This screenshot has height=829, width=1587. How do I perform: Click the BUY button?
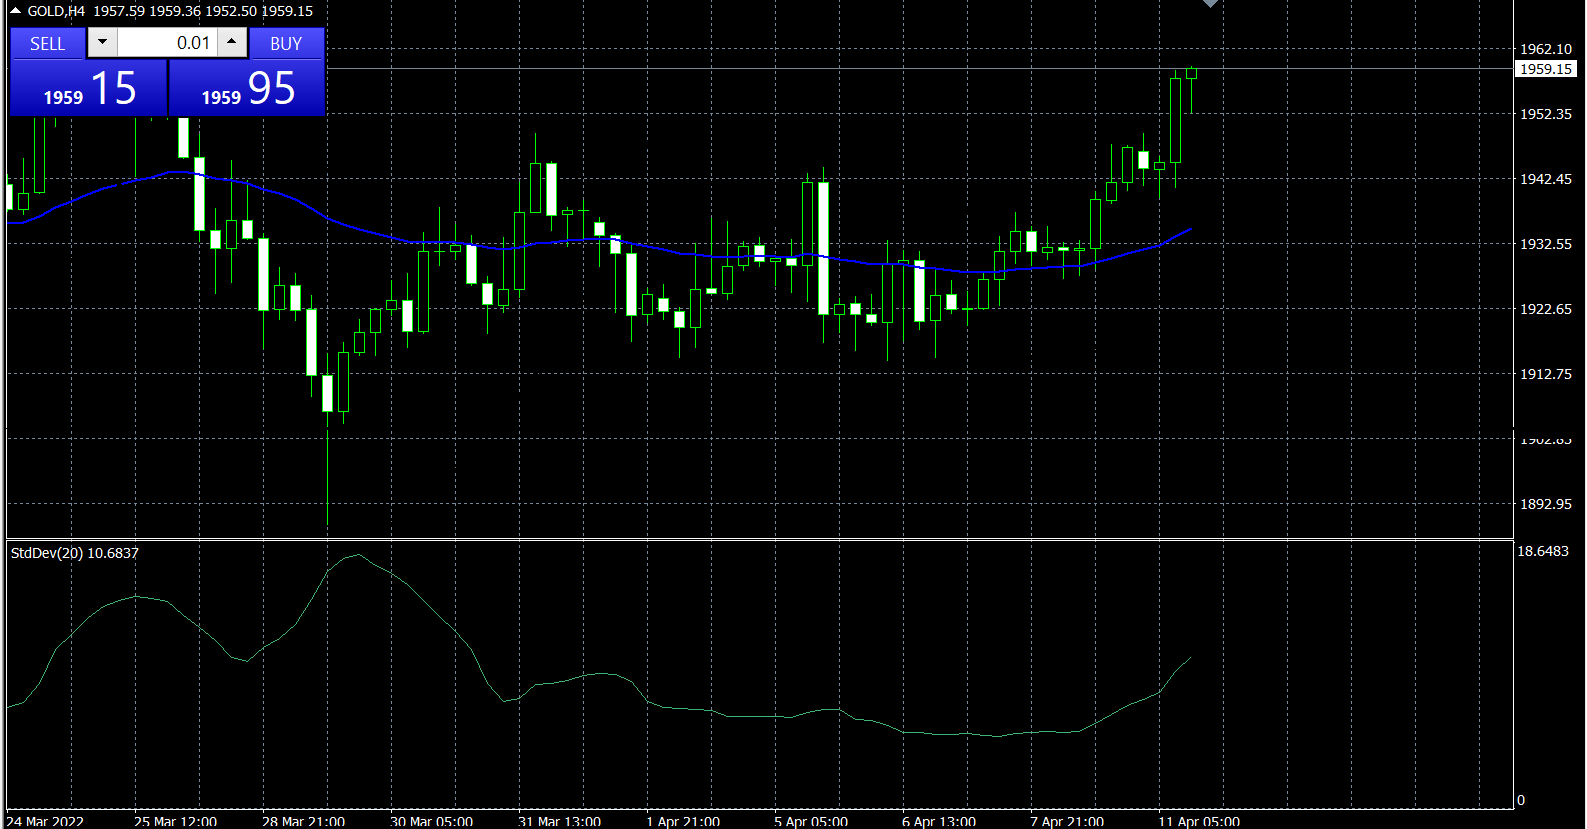coord(286,43)
